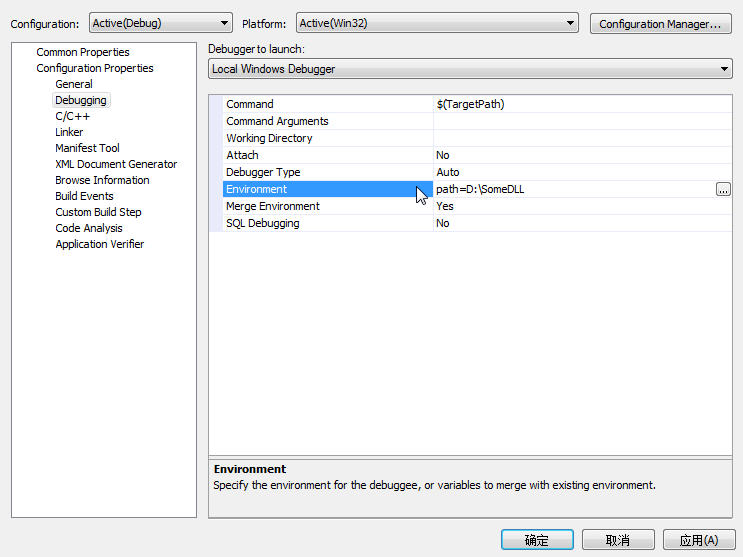This screenshot has width=743, height=557.
Task: Cancel with the 取消 button
Action: tap(618, 540)
